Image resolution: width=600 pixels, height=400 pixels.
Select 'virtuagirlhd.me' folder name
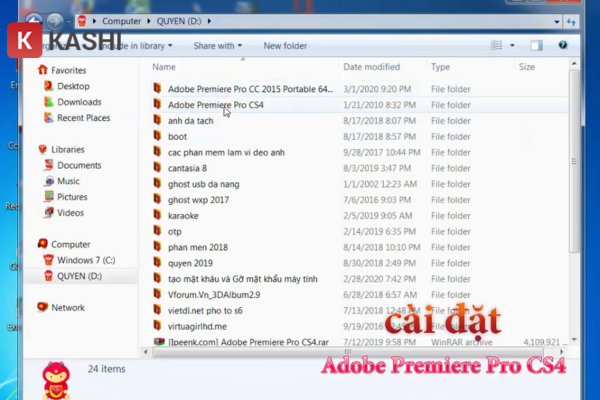[197, 327]
